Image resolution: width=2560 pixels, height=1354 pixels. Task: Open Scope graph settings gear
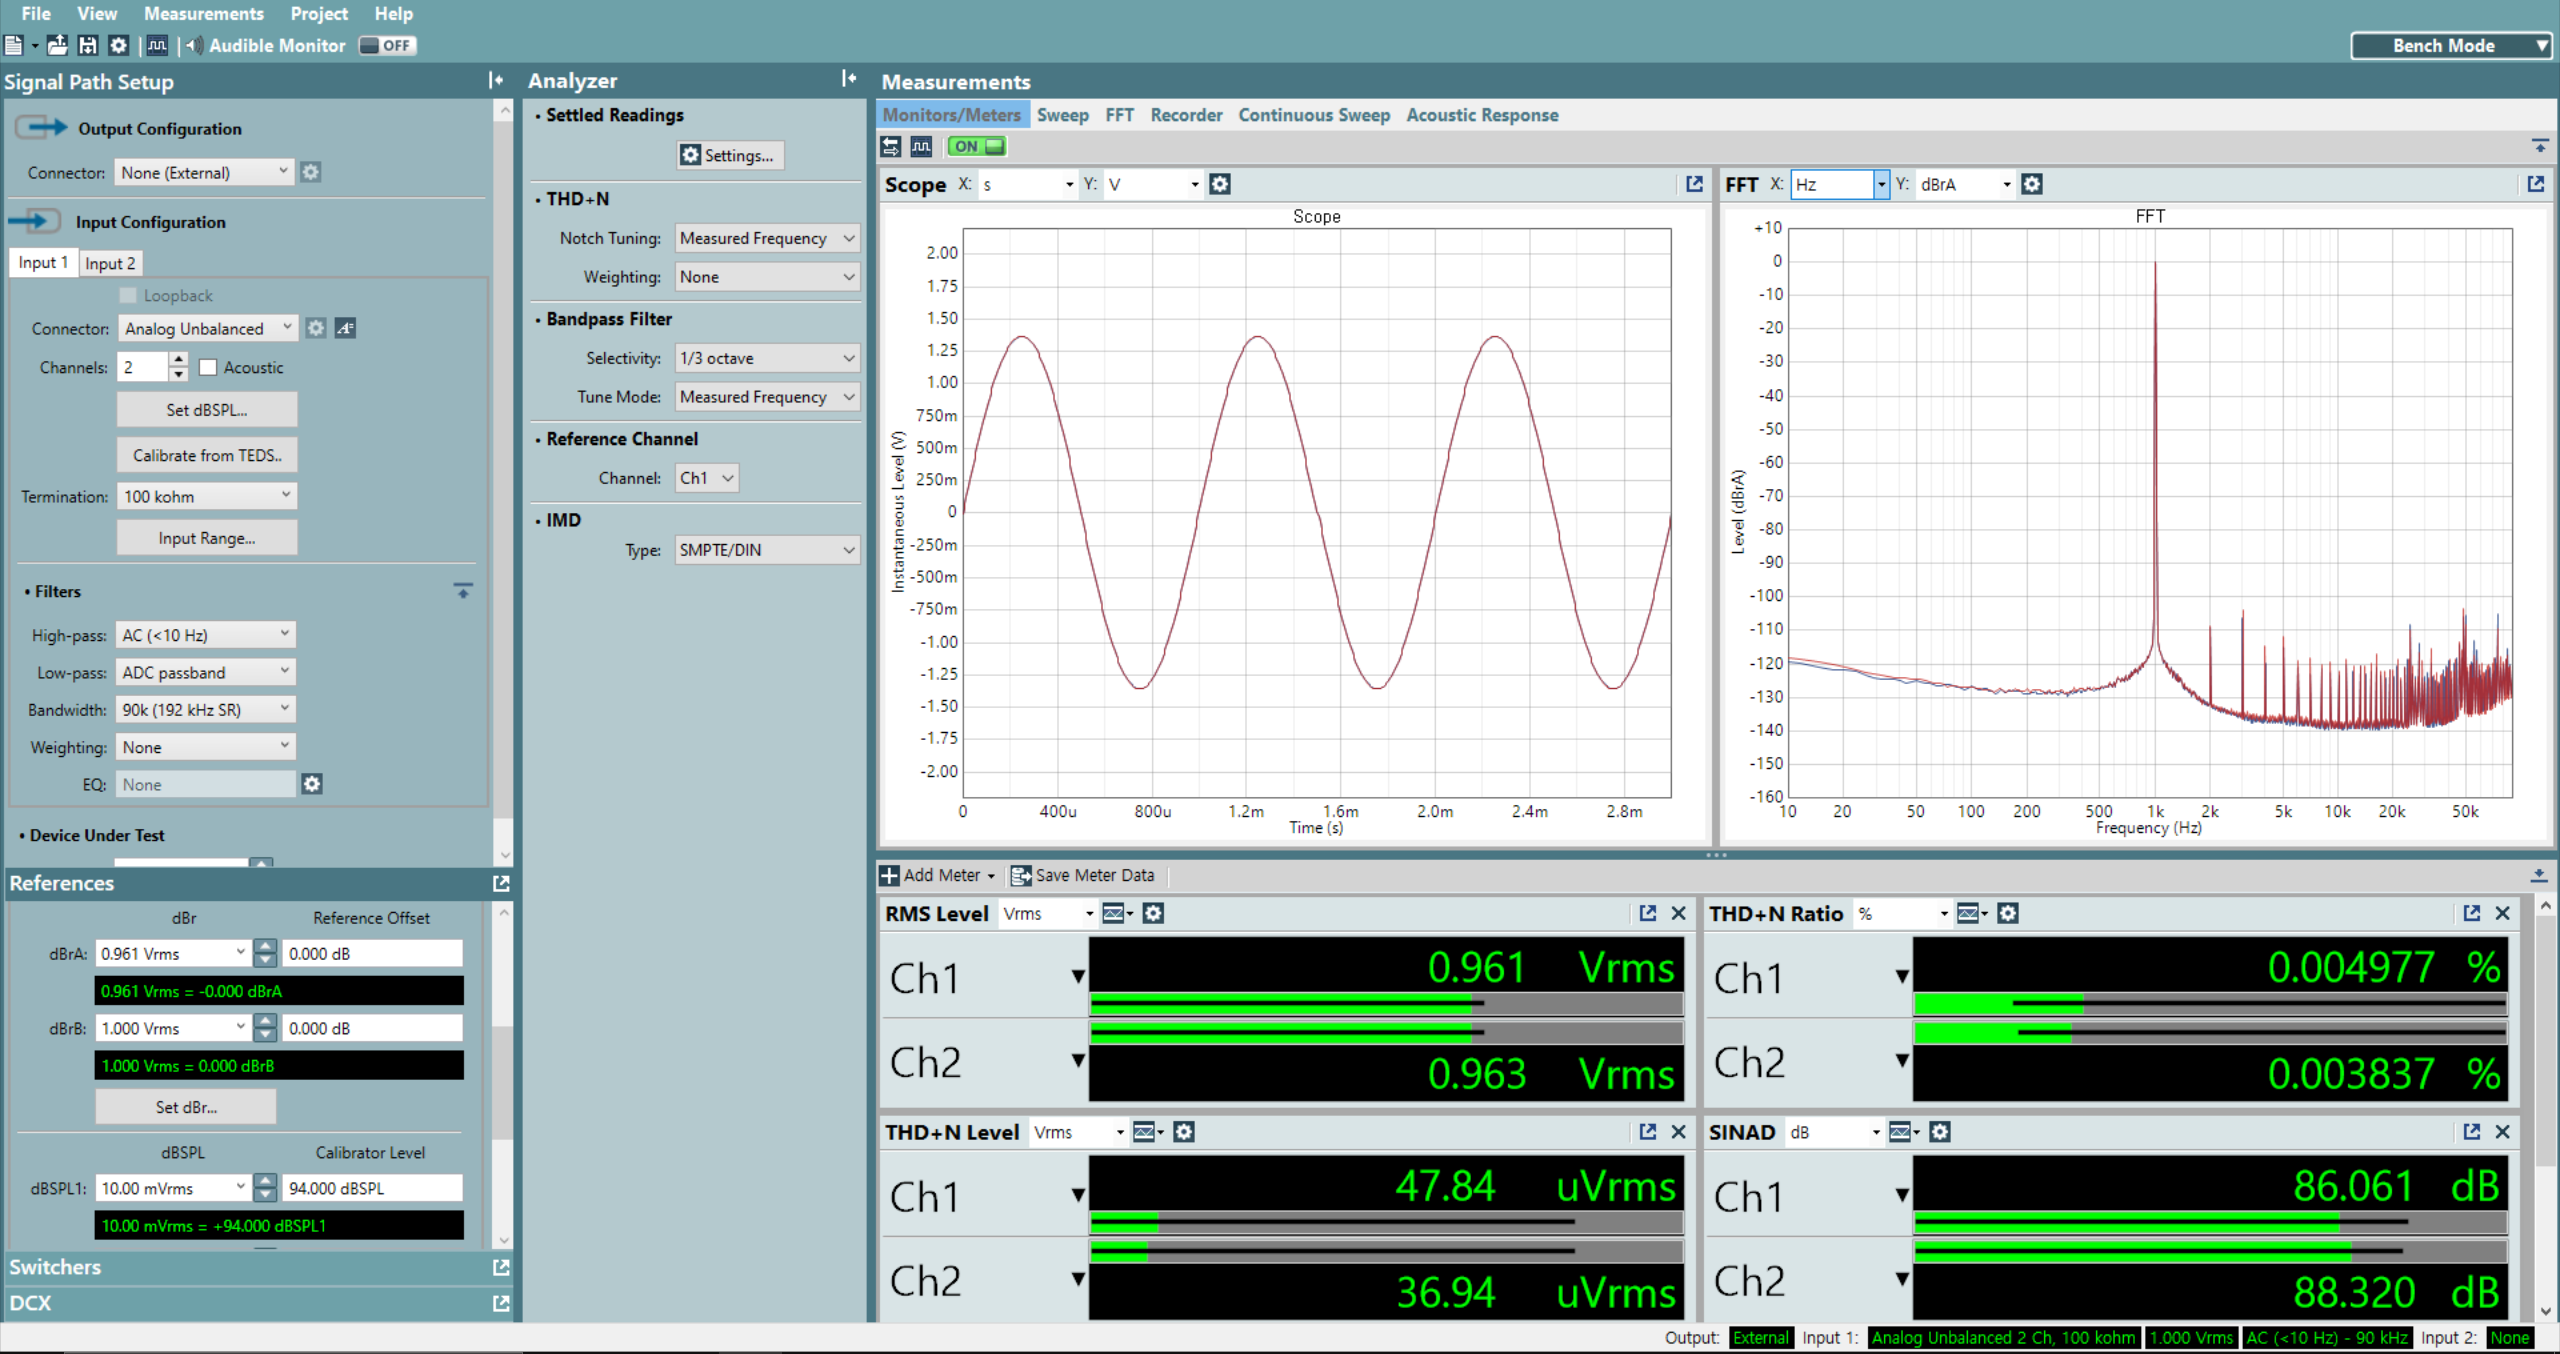1220,184
